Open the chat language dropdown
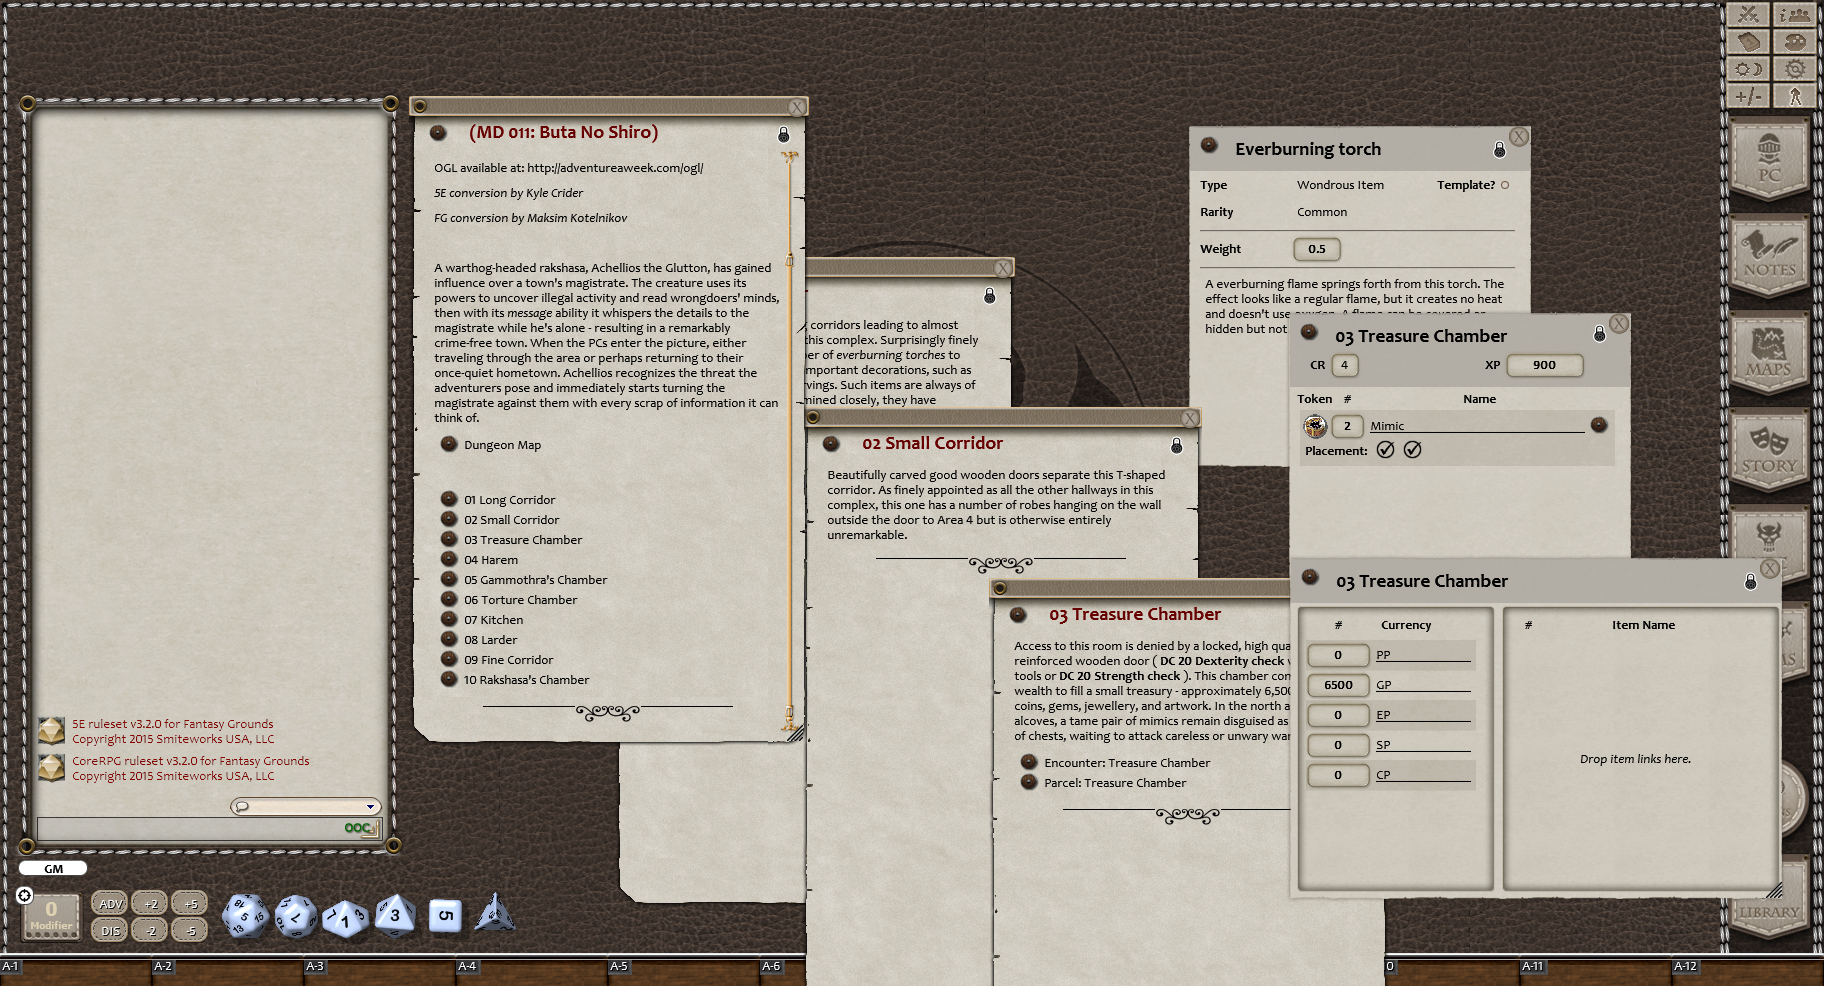 click(371, 806)
